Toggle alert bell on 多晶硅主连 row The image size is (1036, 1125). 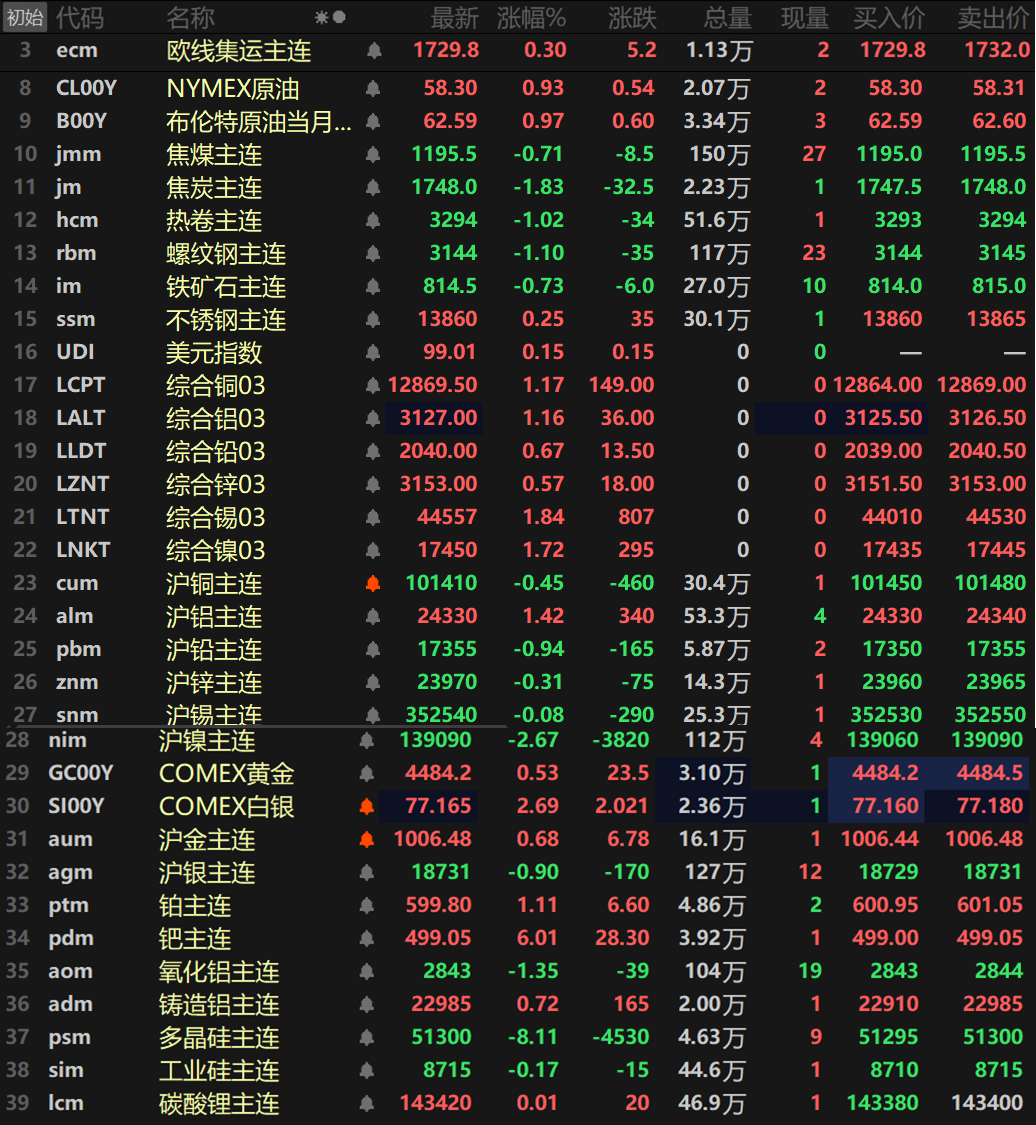[x=366, y=1038]
